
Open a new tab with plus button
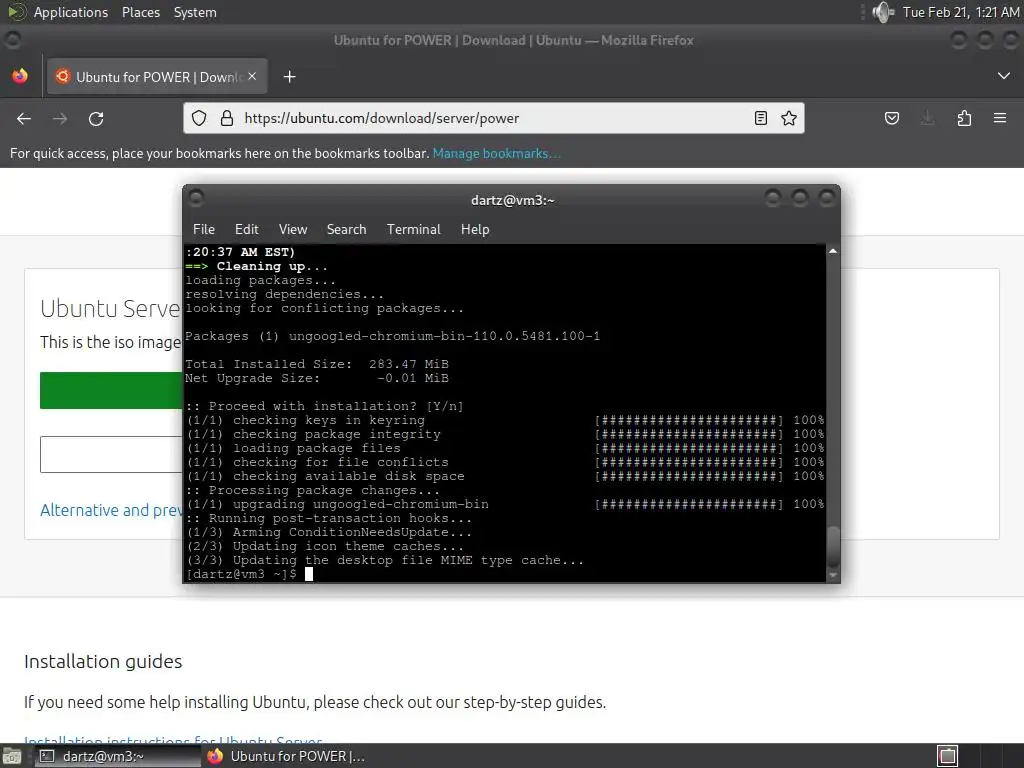(289, 77)
